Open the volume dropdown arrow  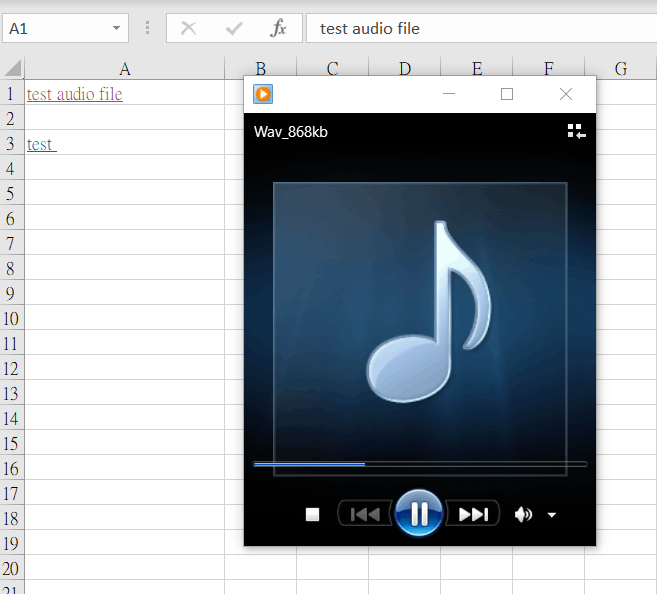point(552,515)
